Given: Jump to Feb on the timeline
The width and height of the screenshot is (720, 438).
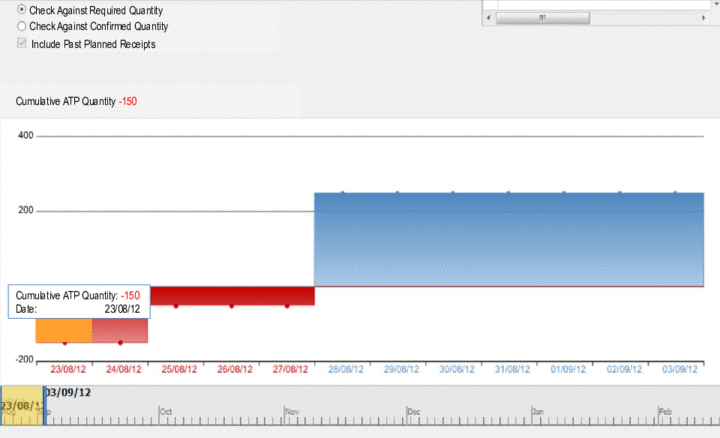Looking at the screenshot, I should click(665, 411).
